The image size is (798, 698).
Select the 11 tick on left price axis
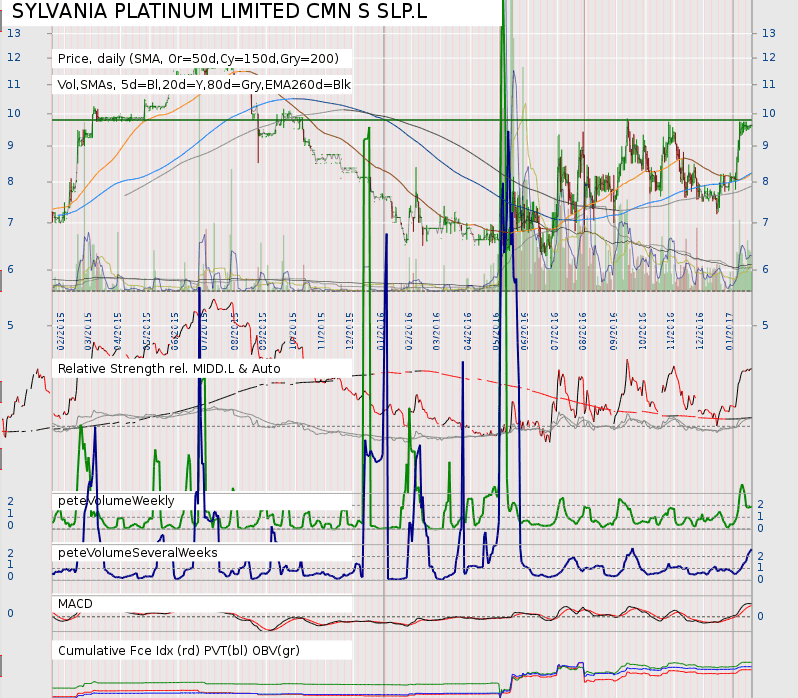14,84
